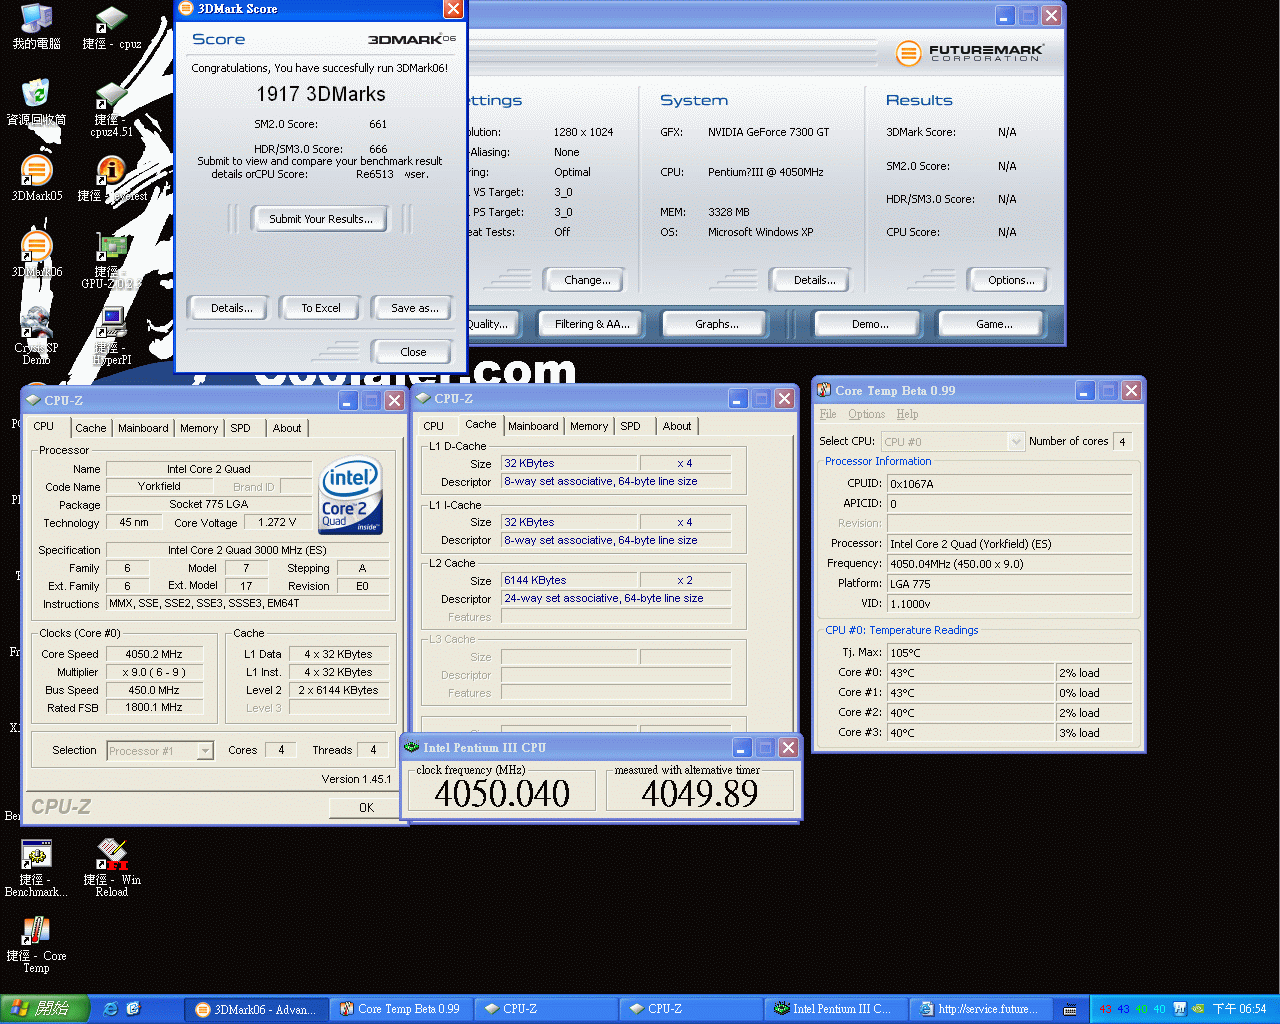Select the Benchmark shortcut desktop icon
The image size is (1280, 1024).
tap(36, 868)
